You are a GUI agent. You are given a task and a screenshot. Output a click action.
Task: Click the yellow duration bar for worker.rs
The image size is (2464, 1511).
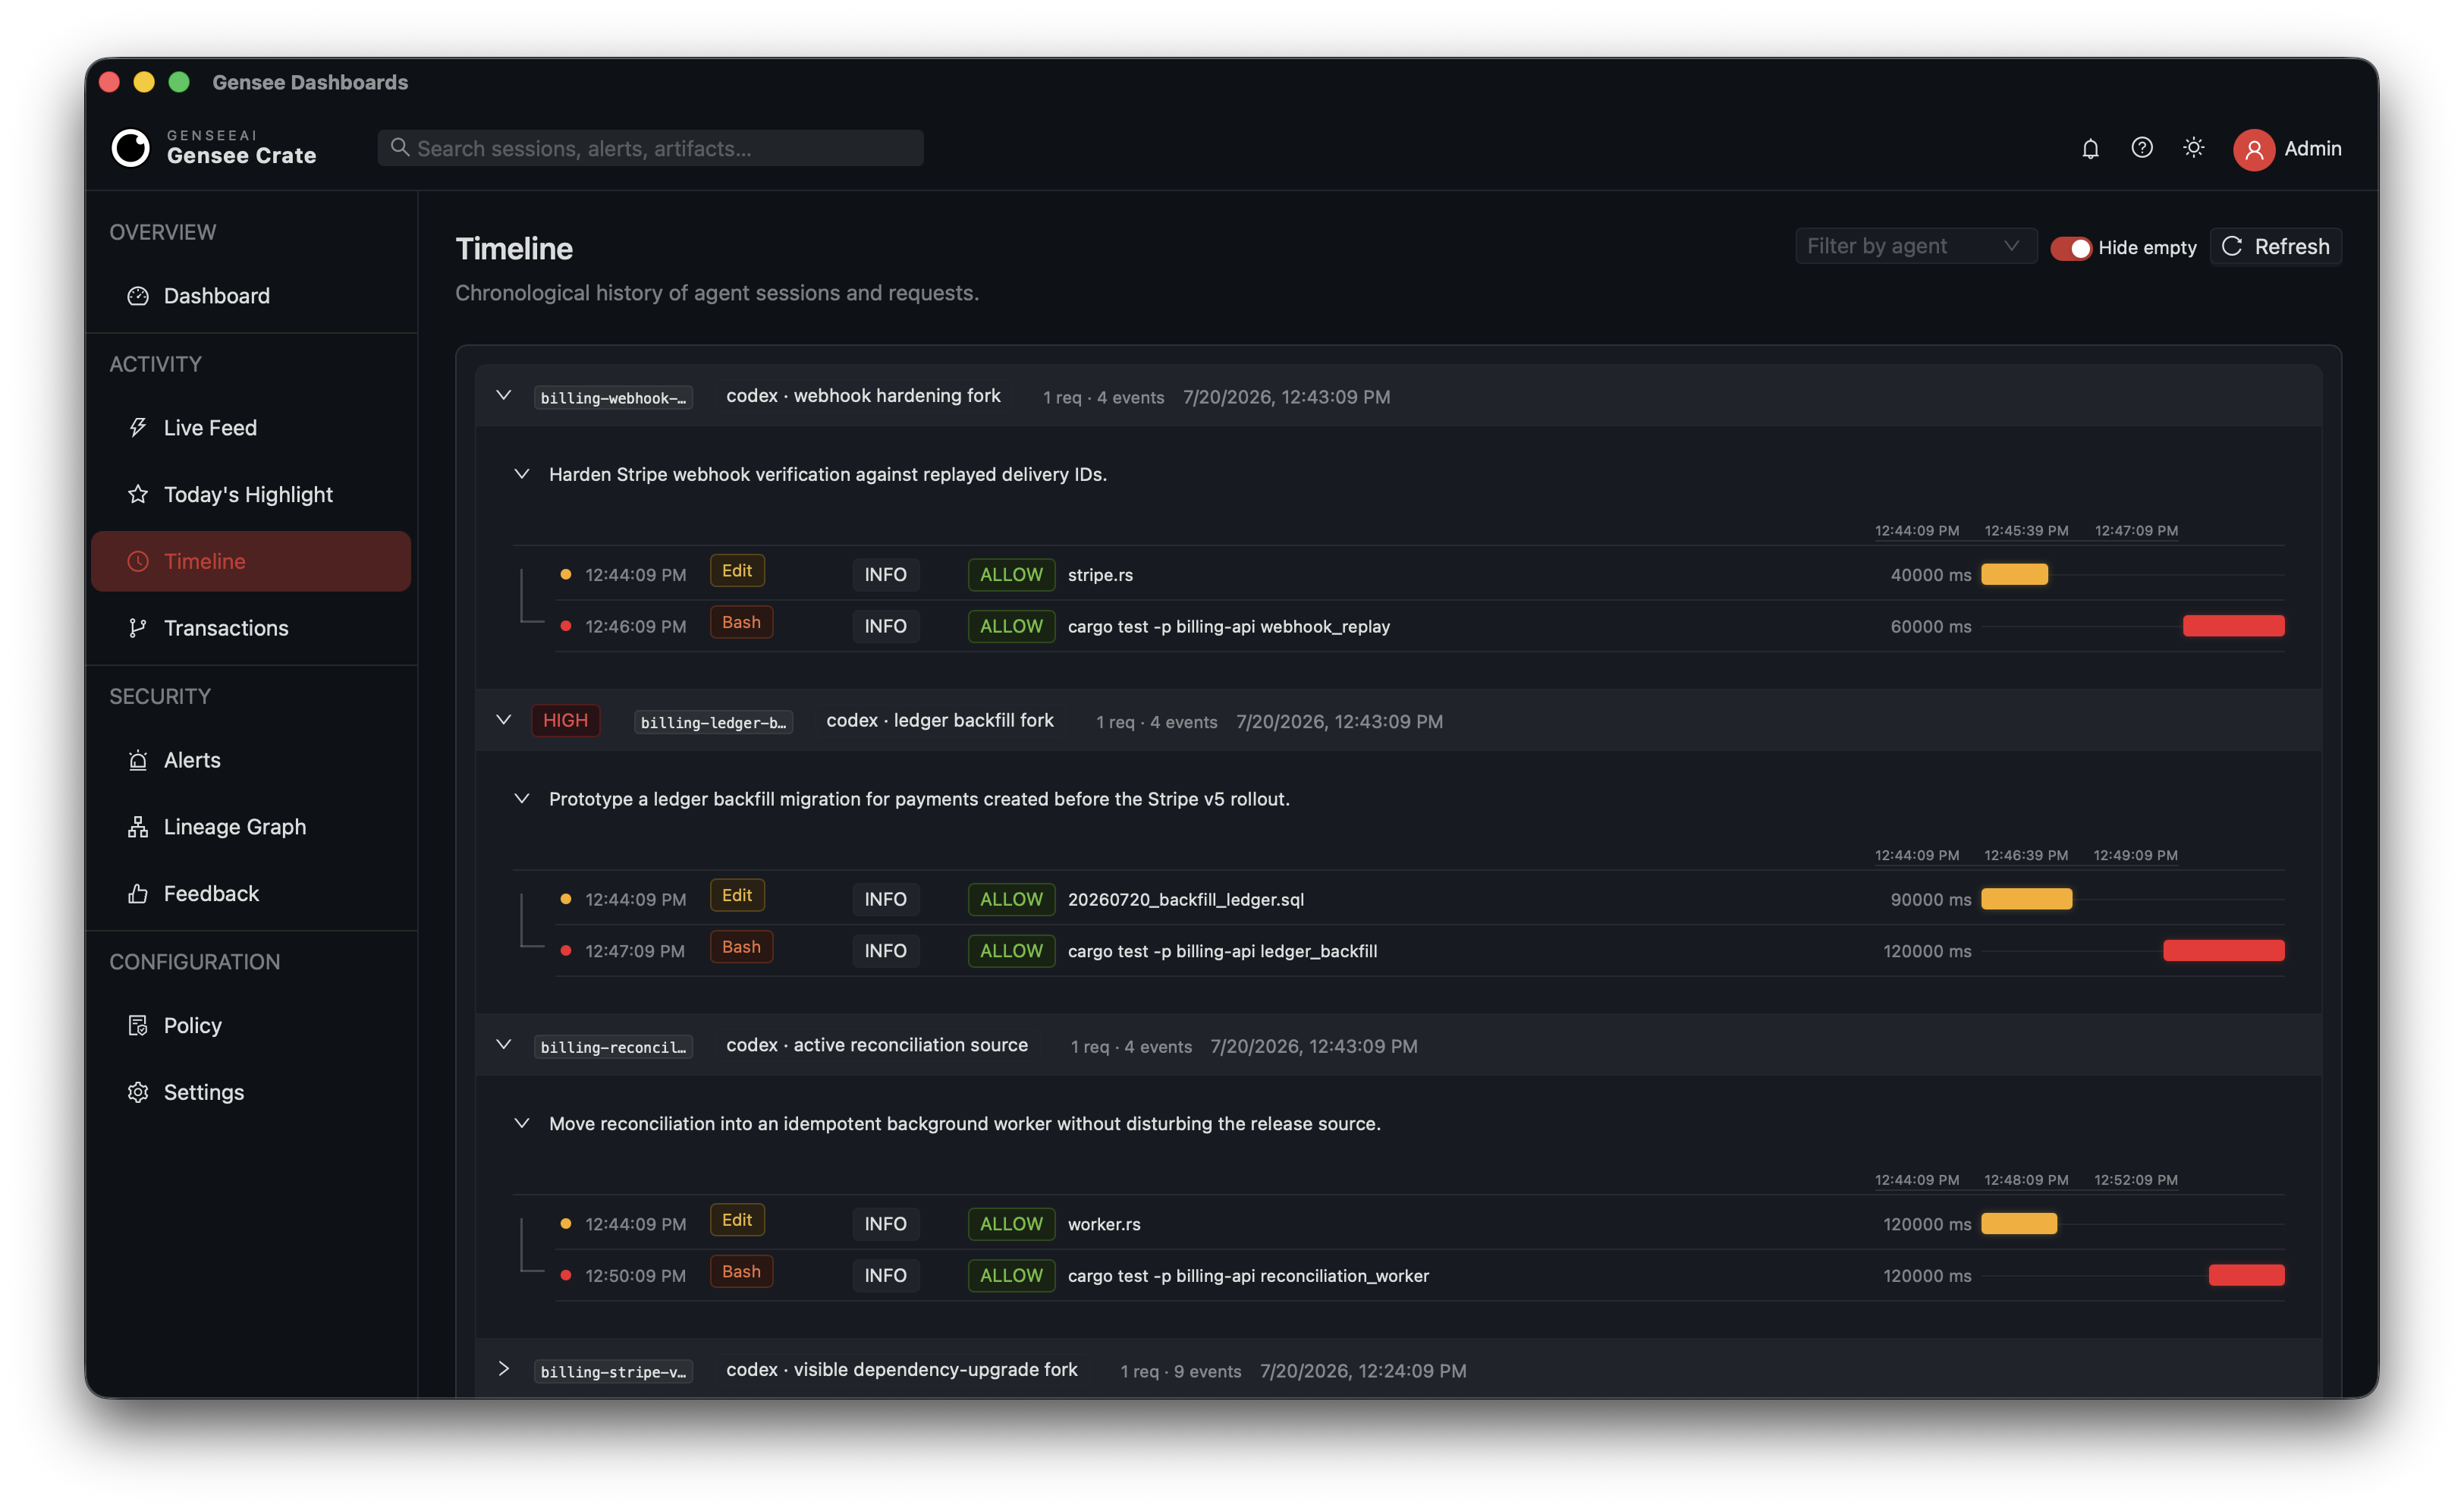pyautogui.click(x=2019, y=1224)
